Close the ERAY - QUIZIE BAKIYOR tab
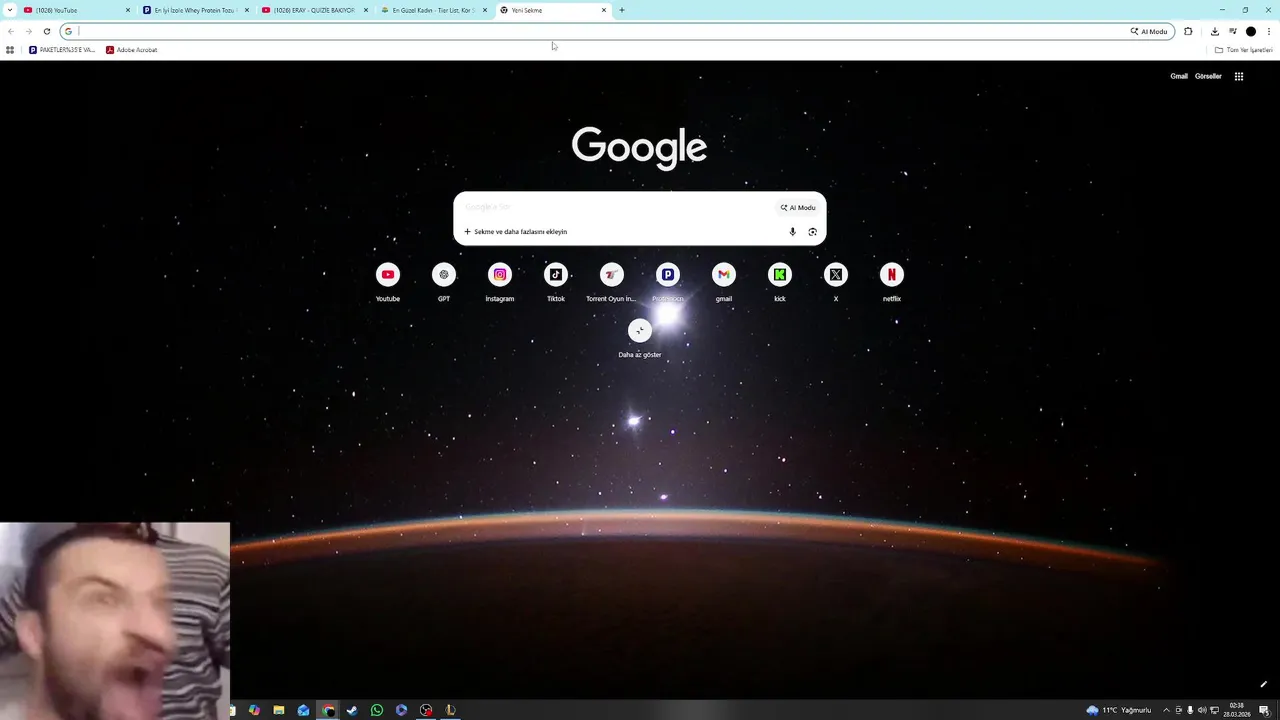1280x720 pixels. [366, 10]
